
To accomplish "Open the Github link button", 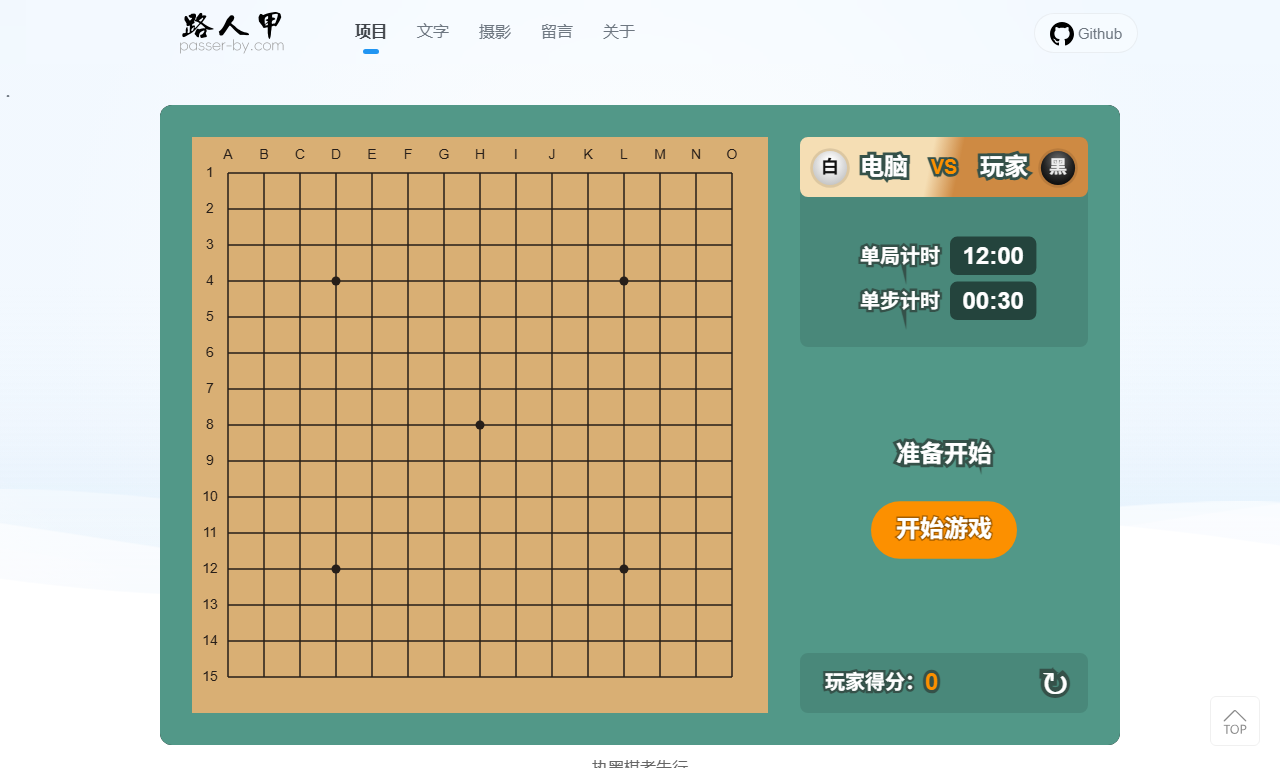I will [1086, 33].
